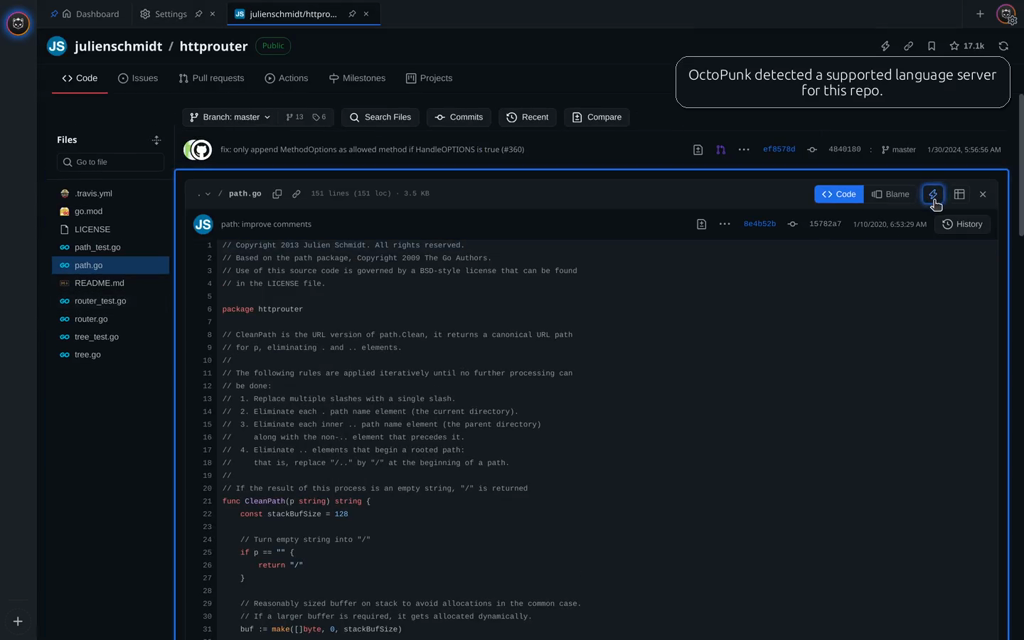Open a new tab with plus icon
The width and height of the screenshot is (1024, 640).
pos(980,14)
